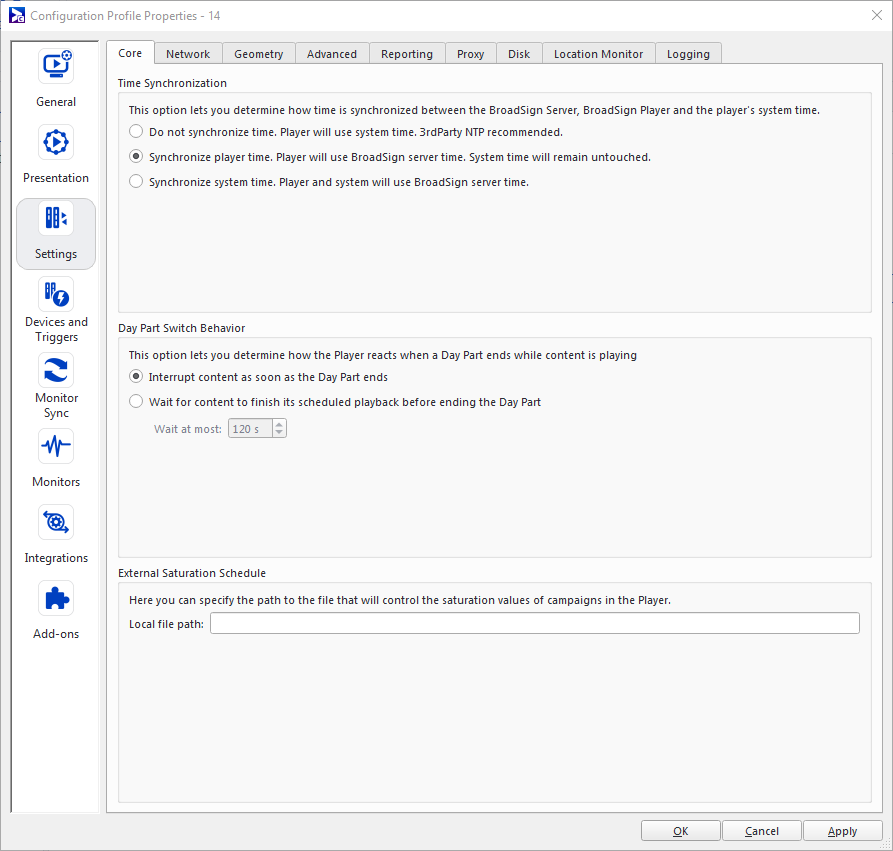Switch to the Disk tab

coord(519,54)
